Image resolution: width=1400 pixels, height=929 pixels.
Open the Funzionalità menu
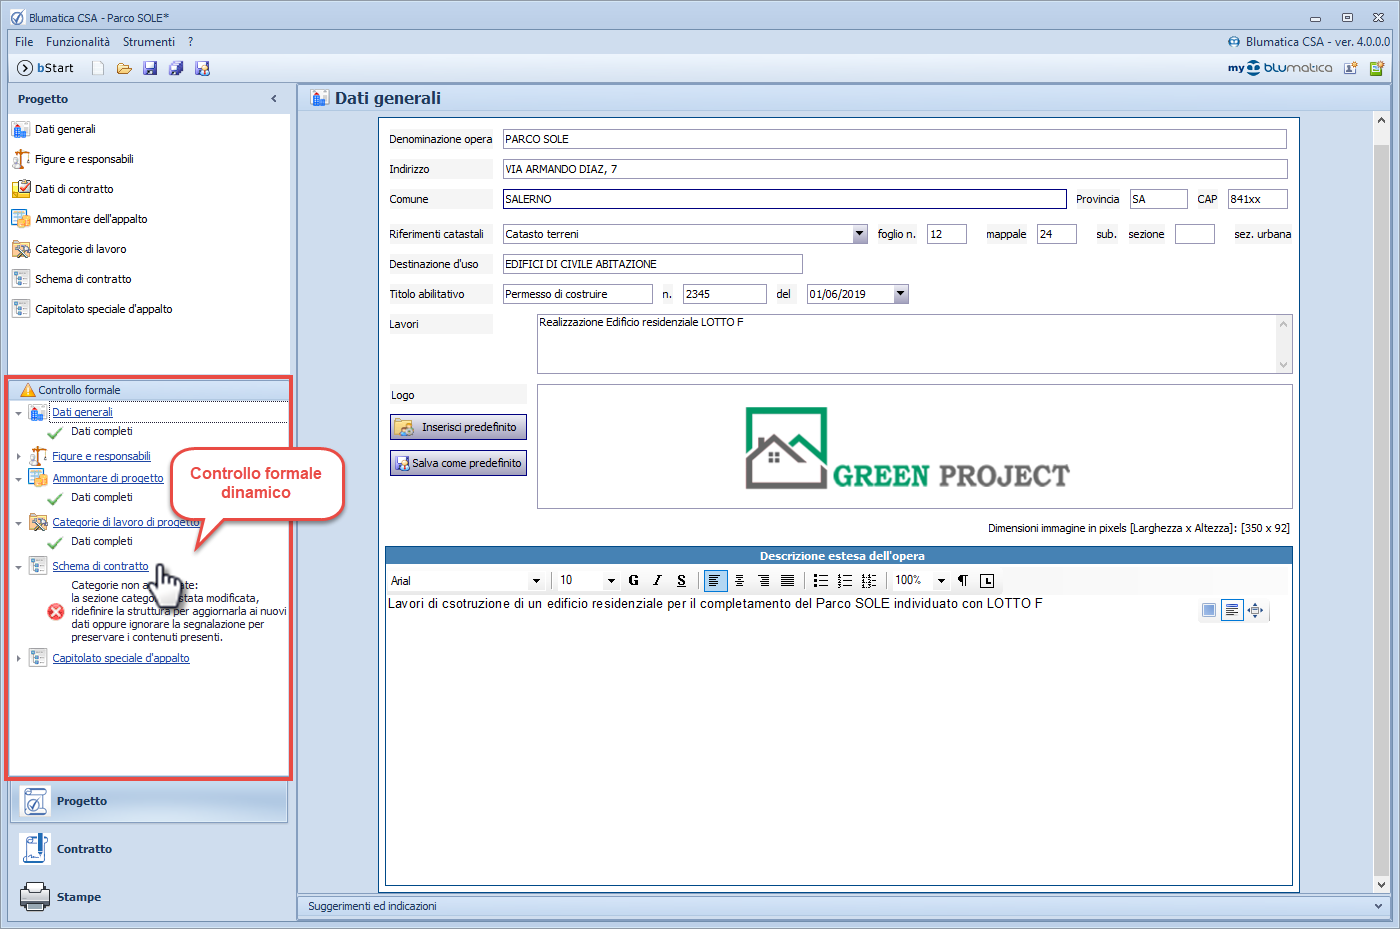(78, 42)
